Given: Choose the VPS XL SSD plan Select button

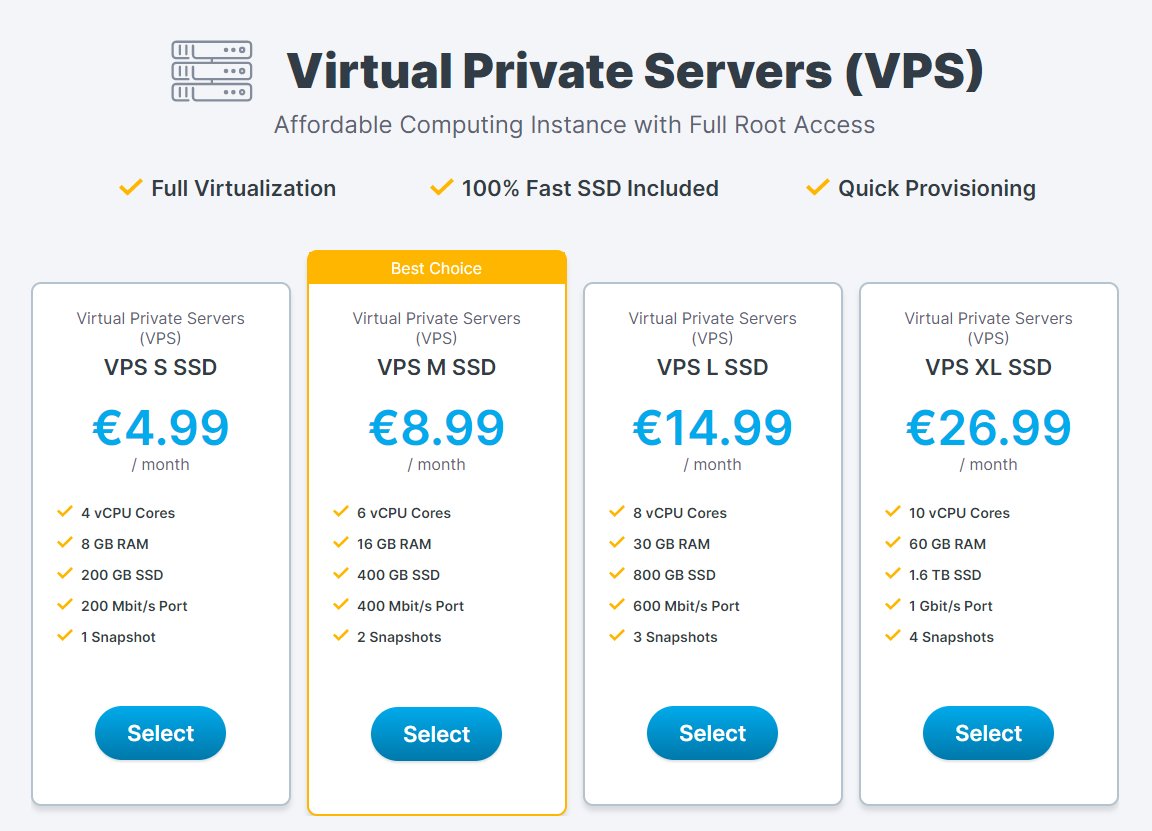Looking at the screenshot, I should click(x=988, y=733).
